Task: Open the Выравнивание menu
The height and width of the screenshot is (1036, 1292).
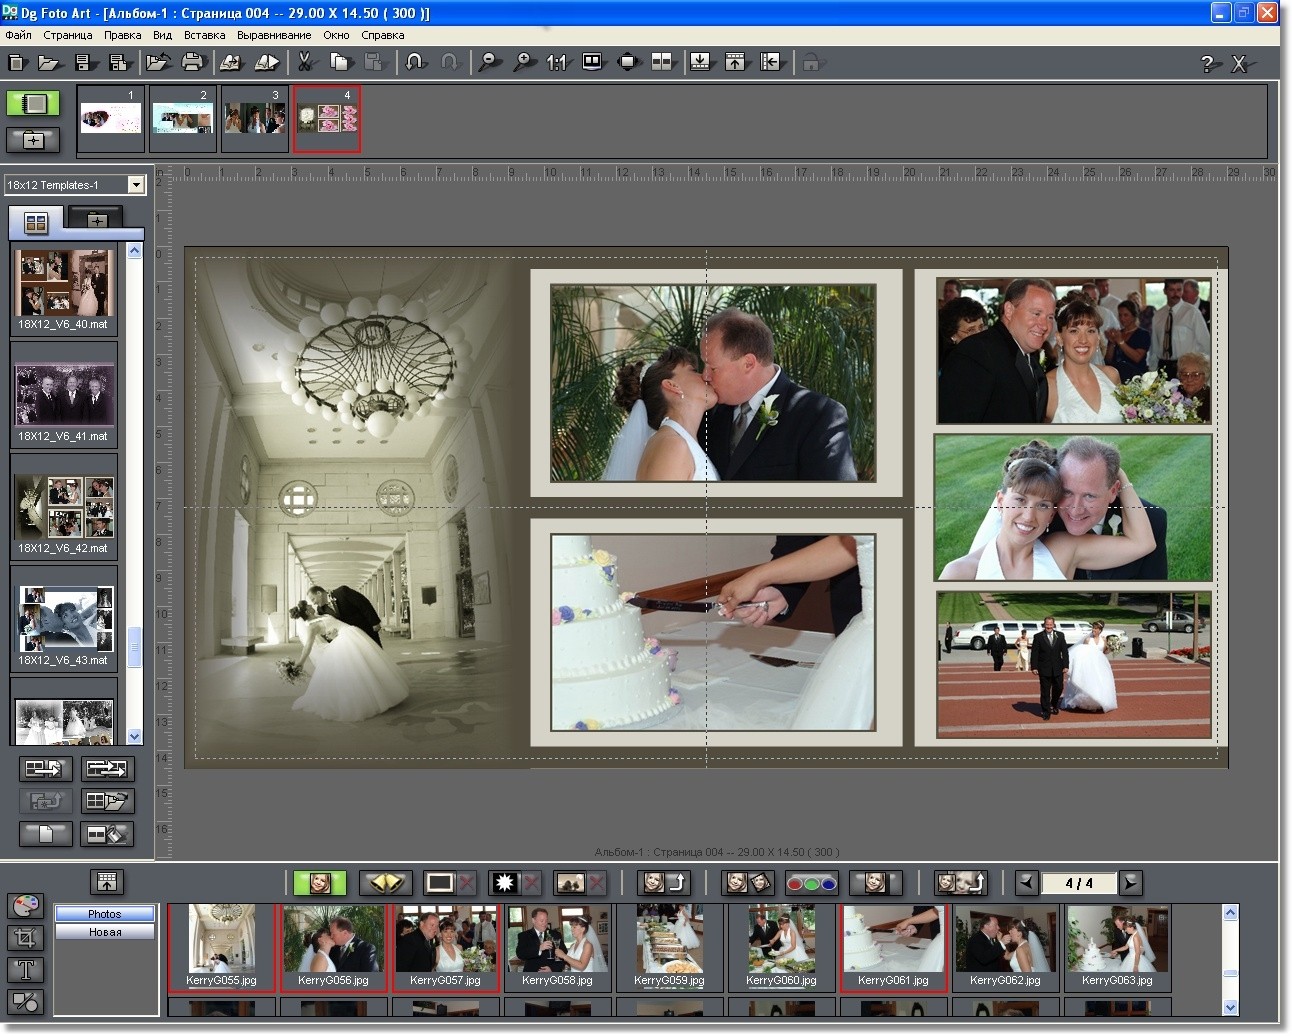Action: coord(274,35)
